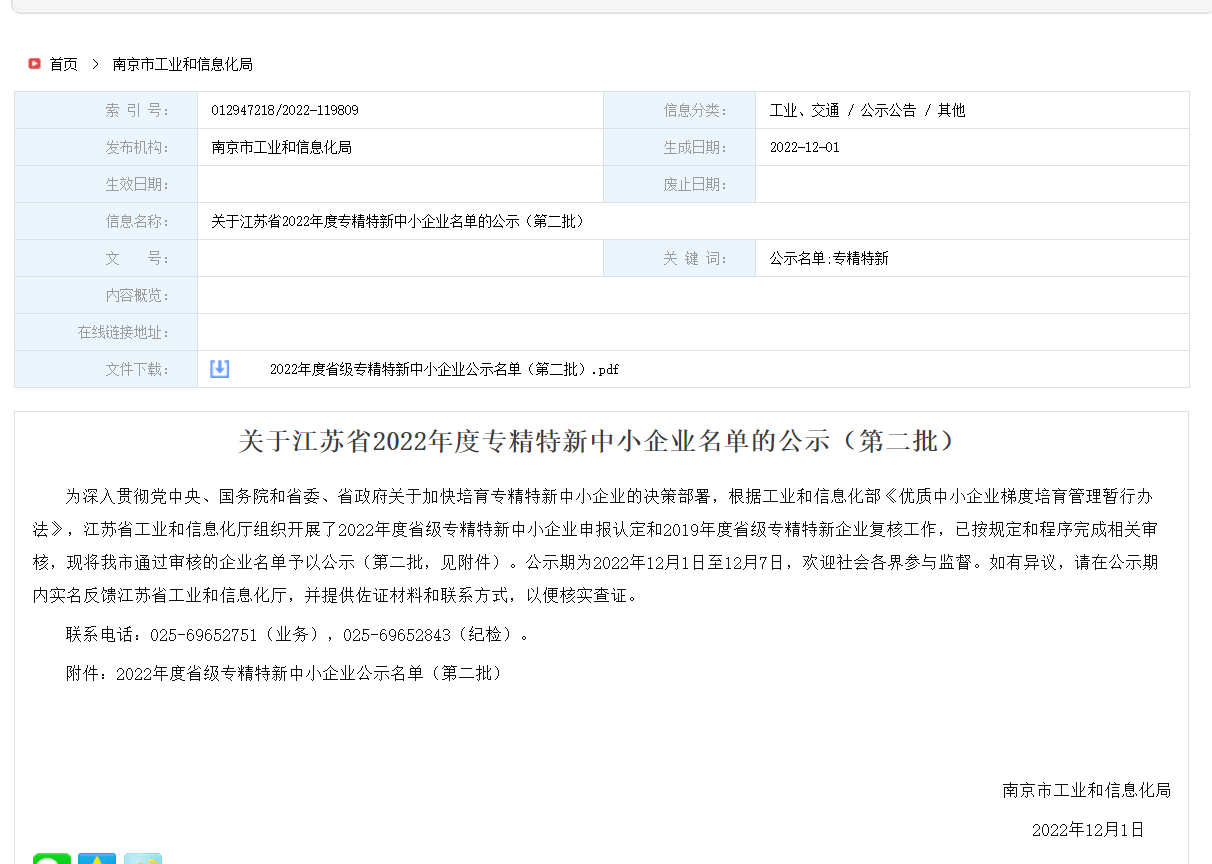Click the red home breadcrumb icon
Viewport: 1212px width, 864px height.
tap(34, 64)
